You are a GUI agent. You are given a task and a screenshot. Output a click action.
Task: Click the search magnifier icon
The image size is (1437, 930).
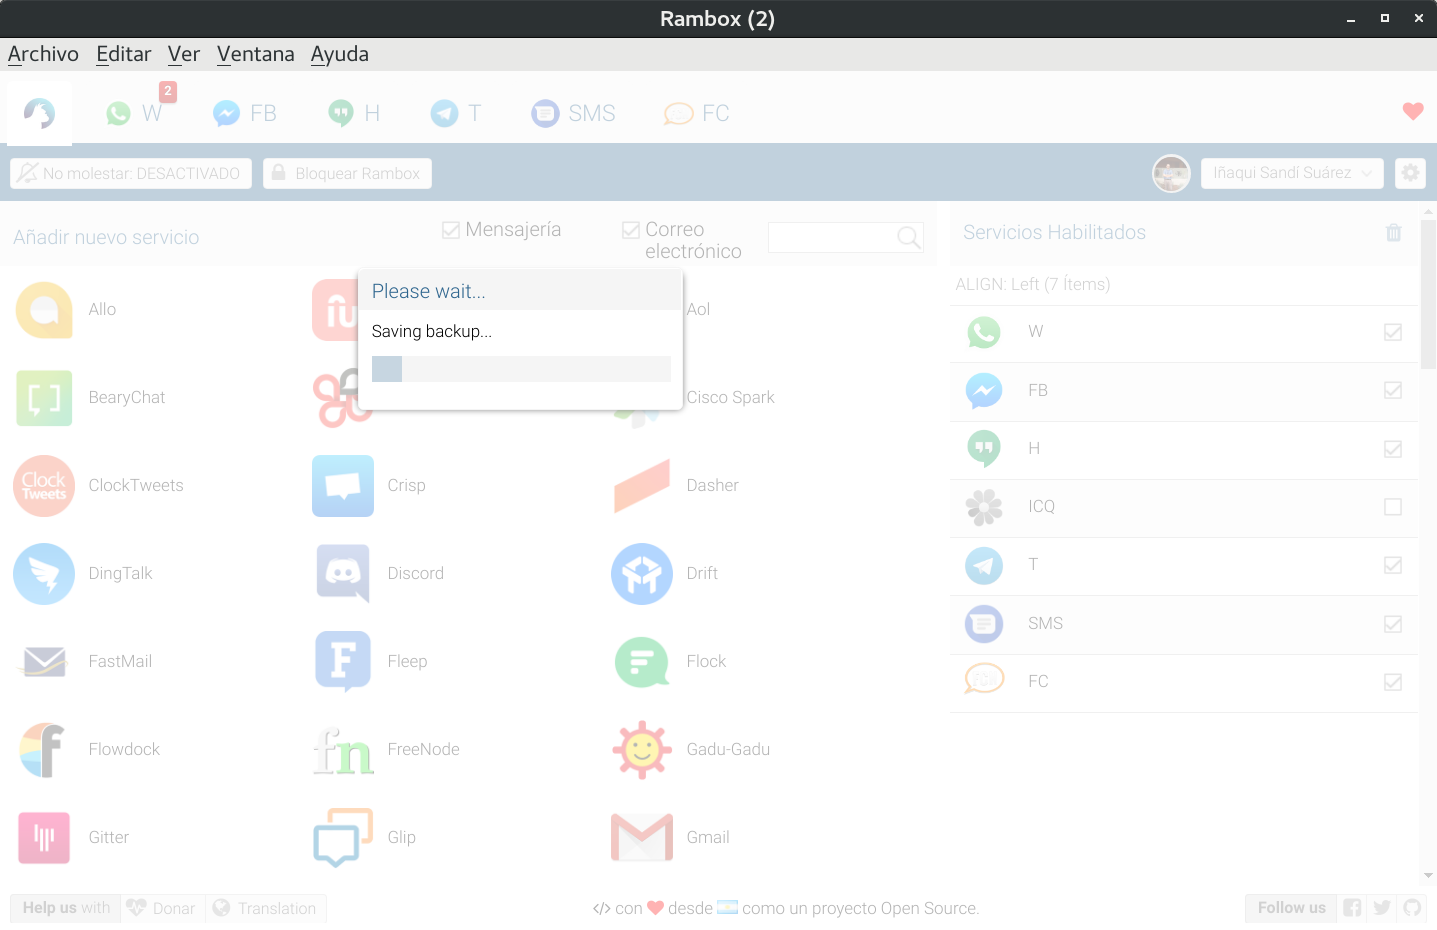(908, 237)
